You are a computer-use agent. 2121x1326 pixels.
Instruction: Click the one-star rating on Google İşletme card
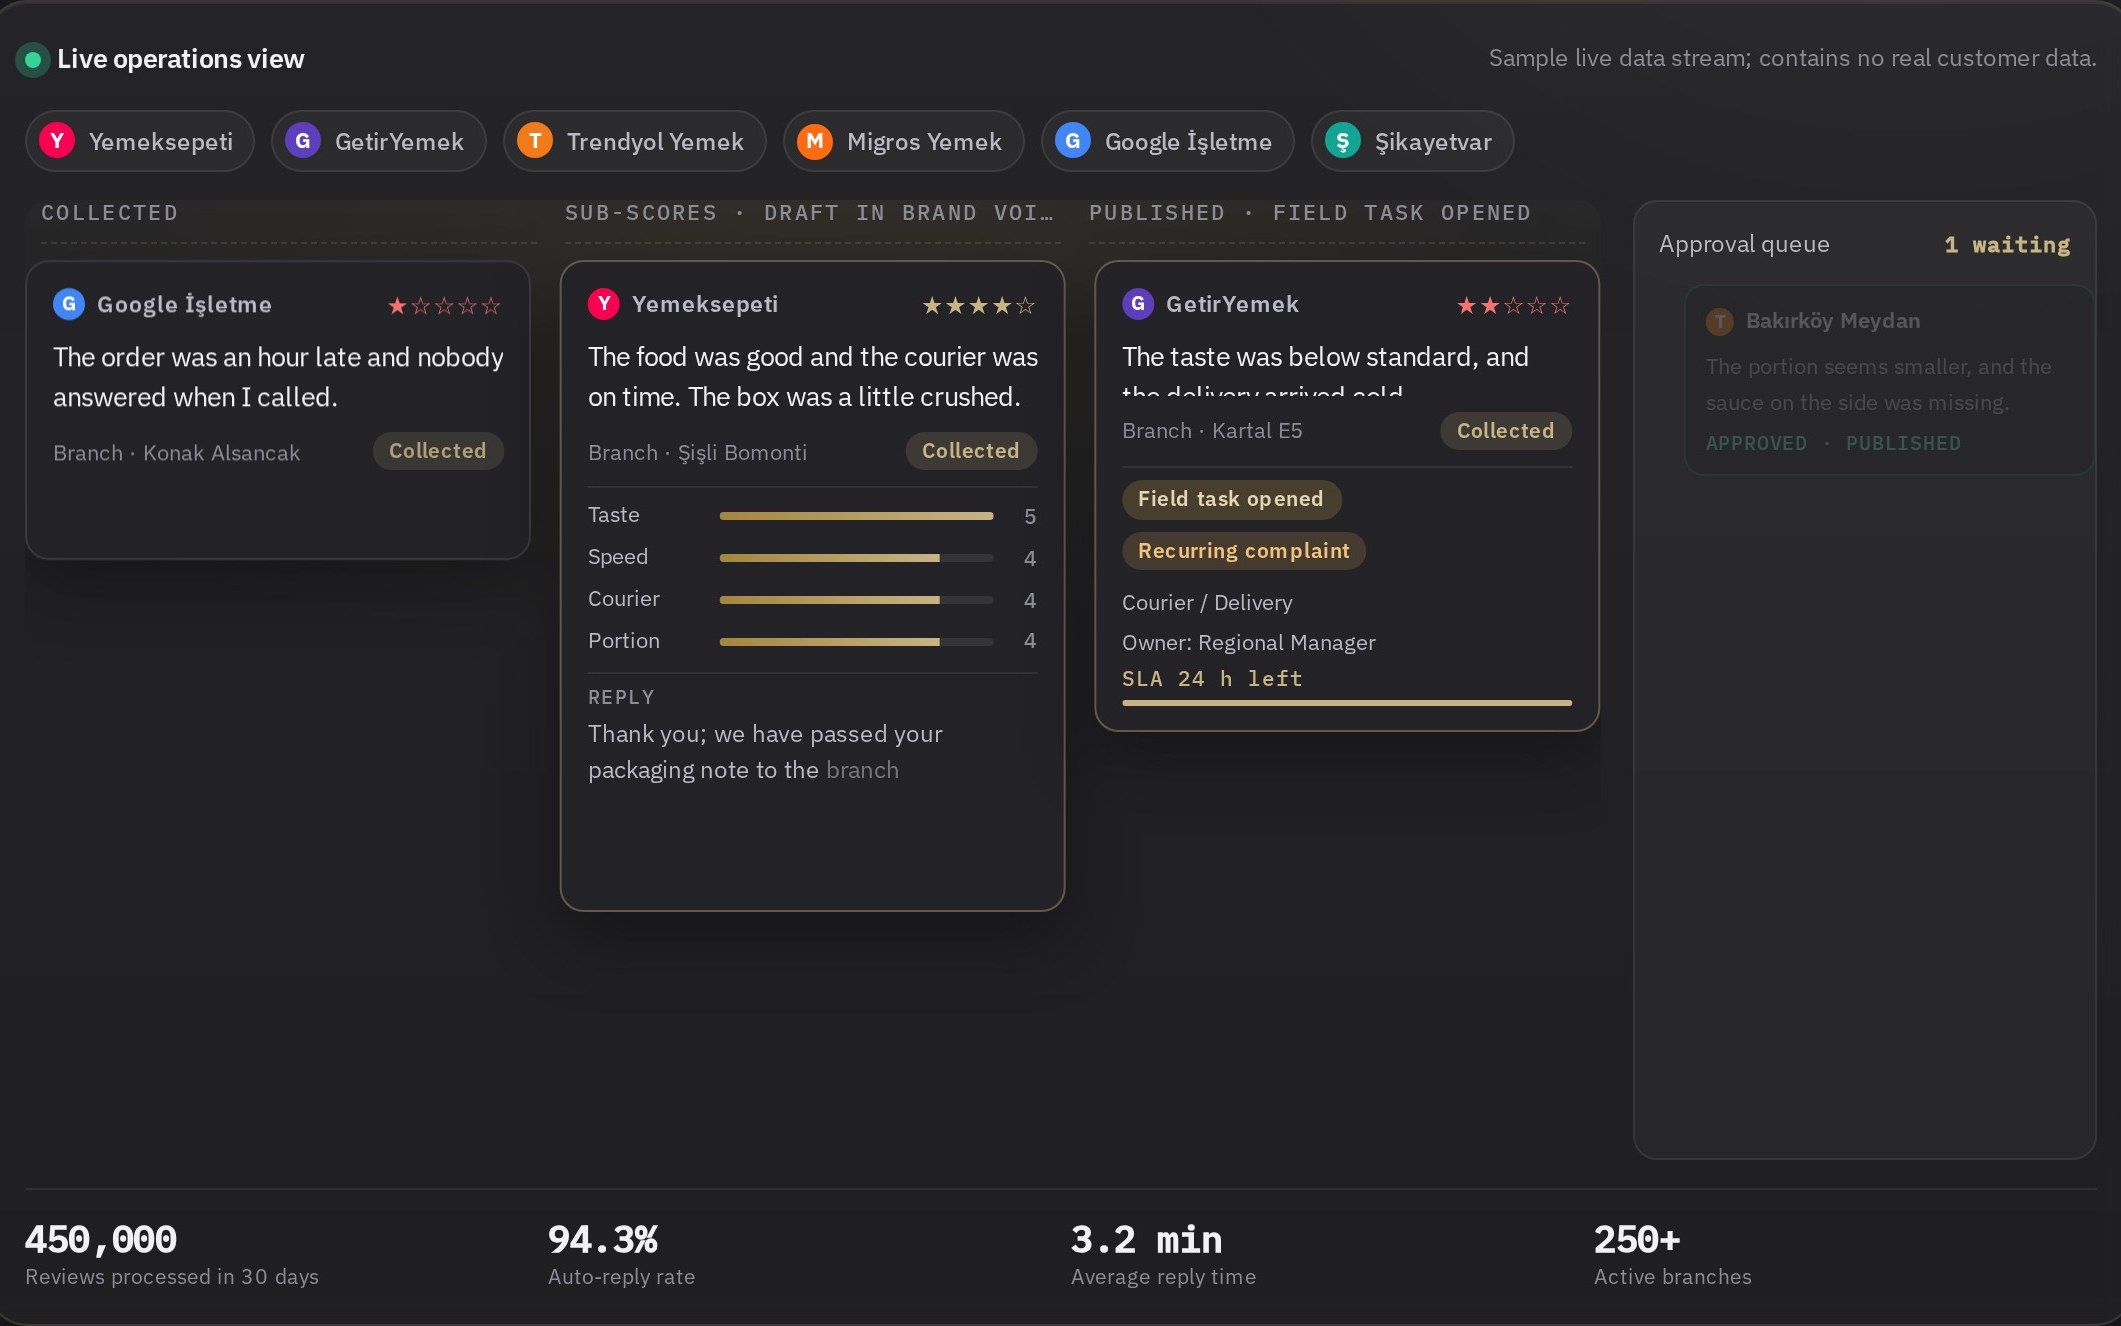(444, 306)
